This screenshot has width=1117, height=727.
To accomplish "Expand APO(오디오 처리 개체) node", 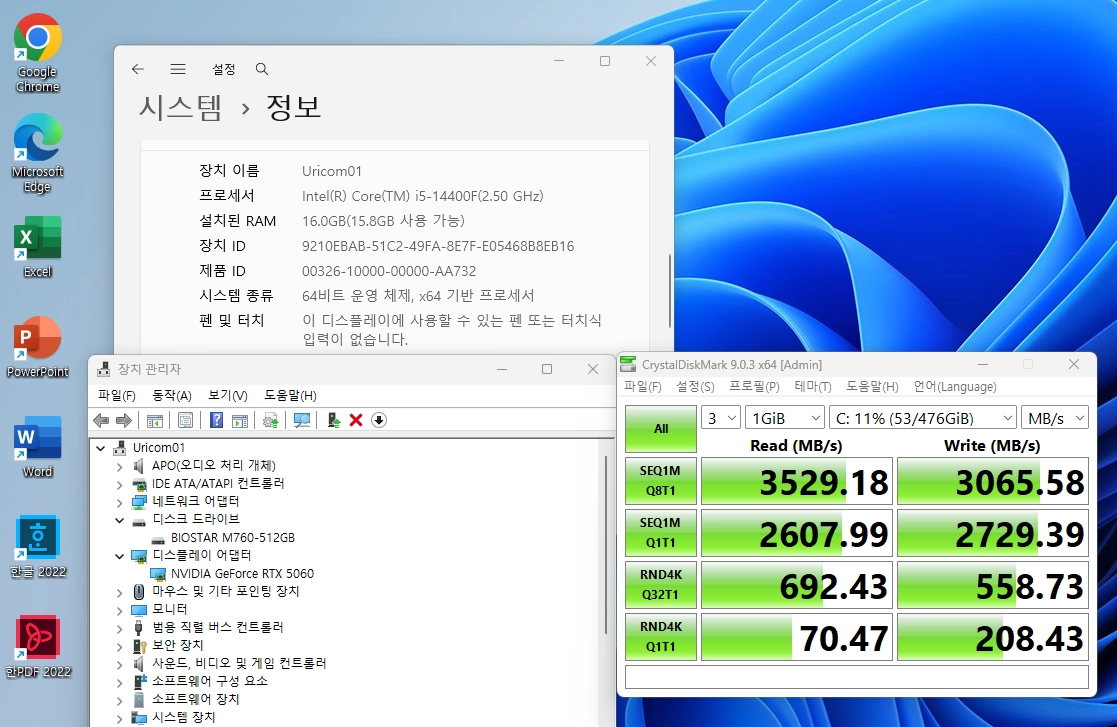I will (x=119, y=466).
